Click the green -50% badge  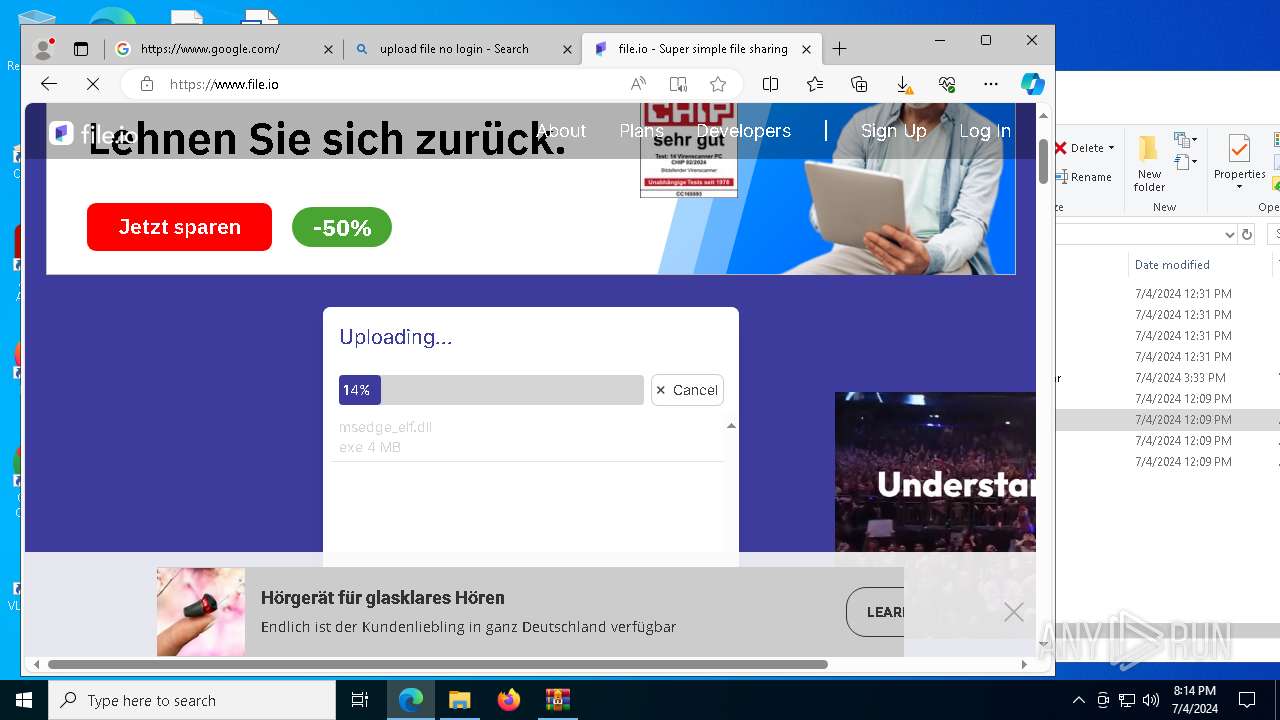click(342, 228)
